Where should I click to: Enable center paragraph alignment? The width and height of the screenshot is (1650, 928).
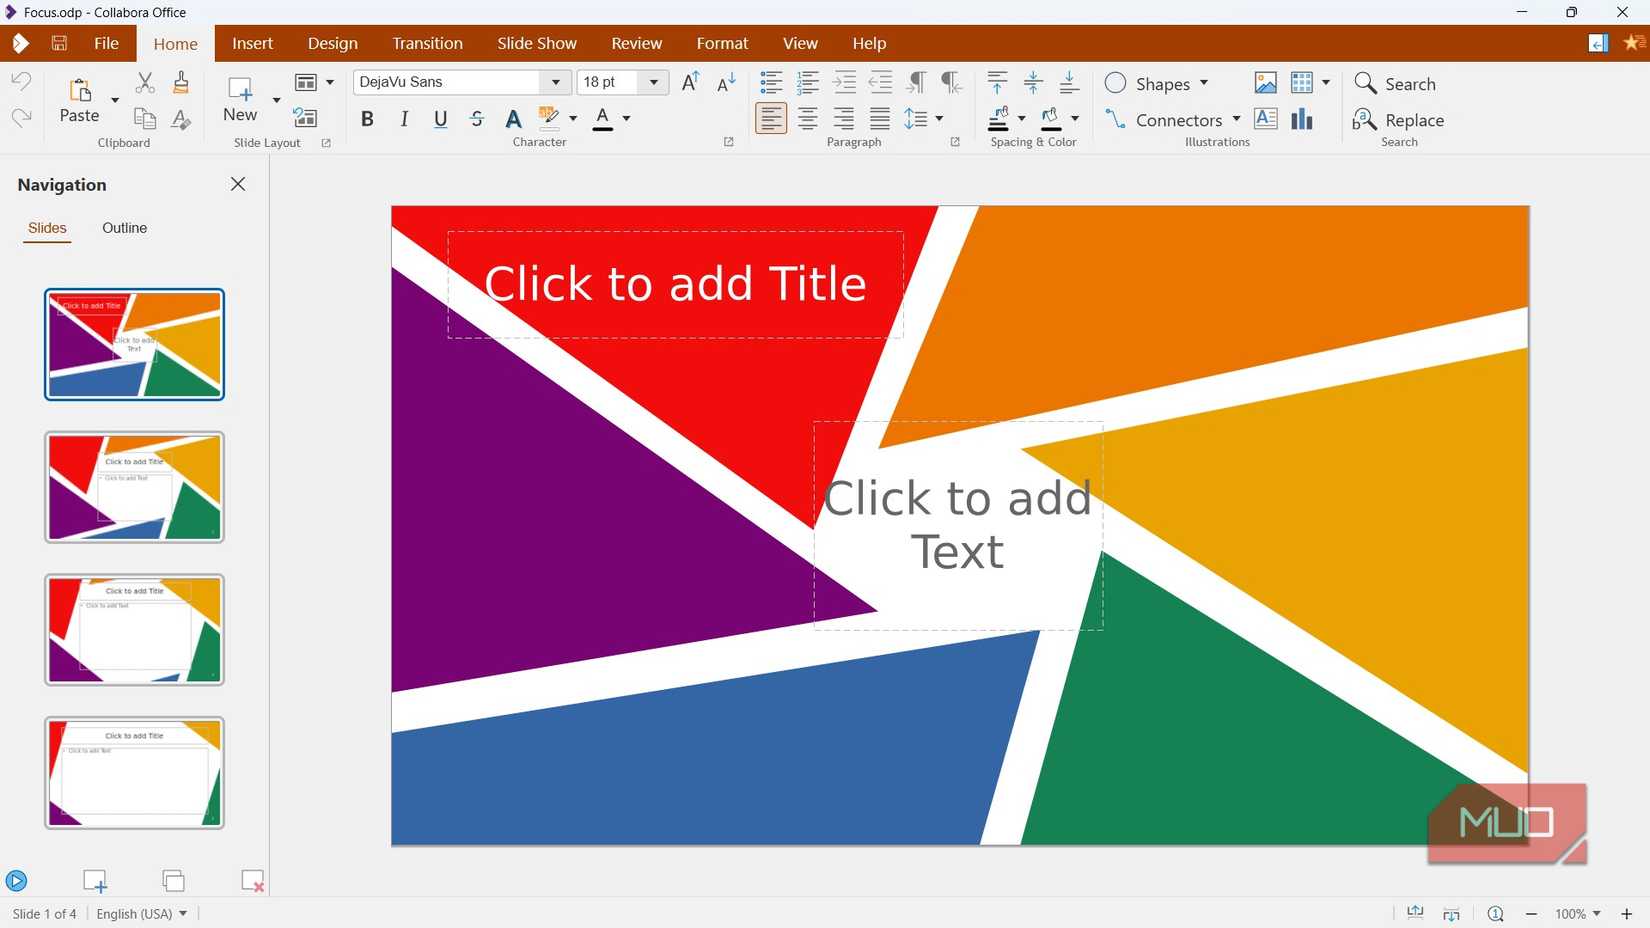coord(807,119)
